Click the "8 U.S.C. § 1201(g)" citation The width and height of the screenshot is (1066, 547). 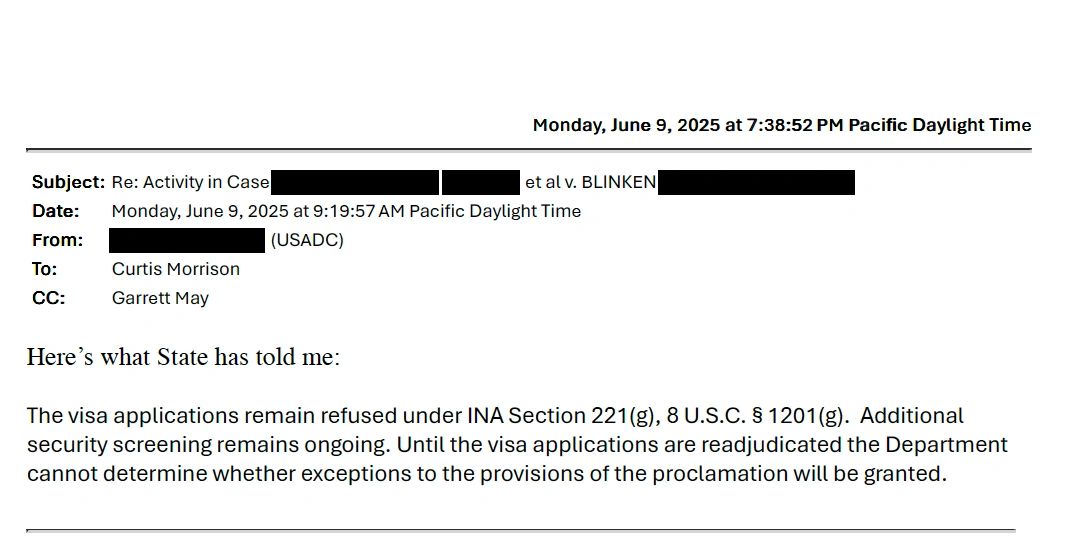752,416
